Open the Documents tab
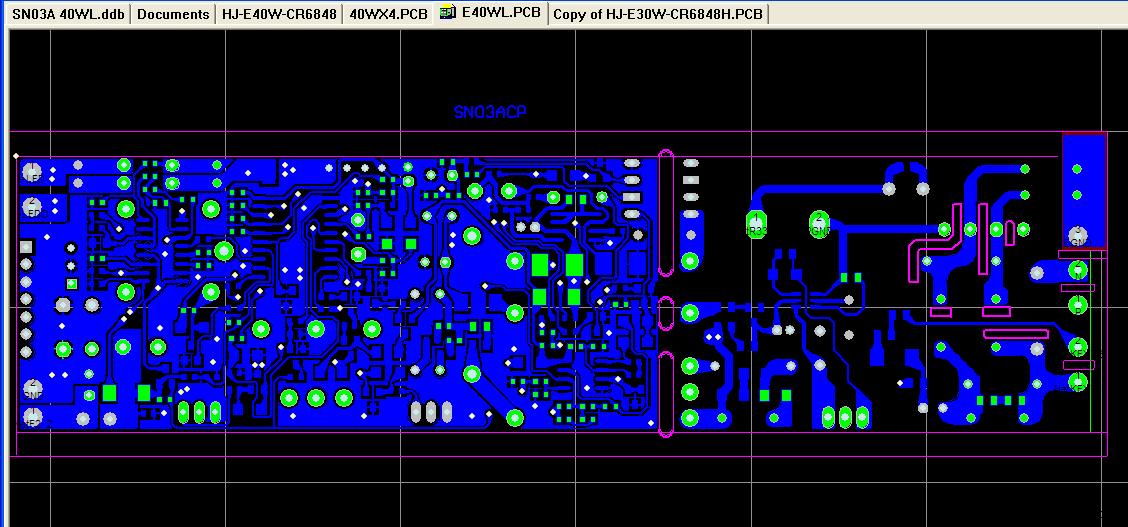This screenshot has width=1128, height=527. [x=173, y=14]
